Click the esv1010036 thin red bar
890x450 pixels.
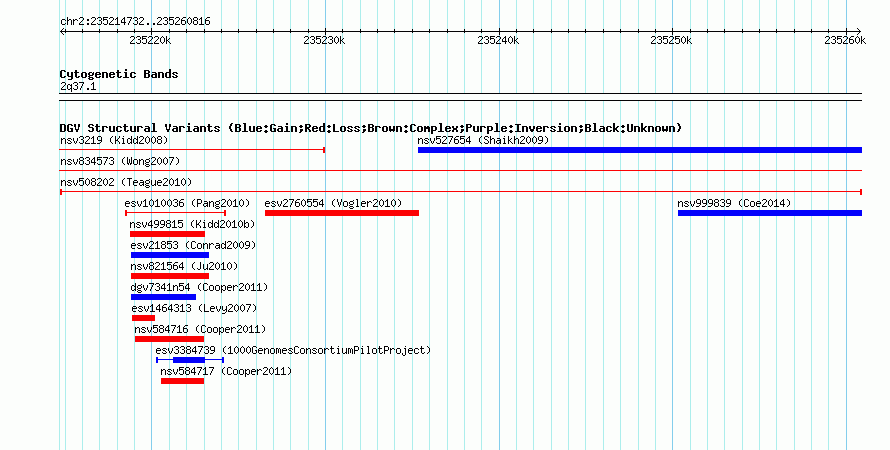pos(175,213)
